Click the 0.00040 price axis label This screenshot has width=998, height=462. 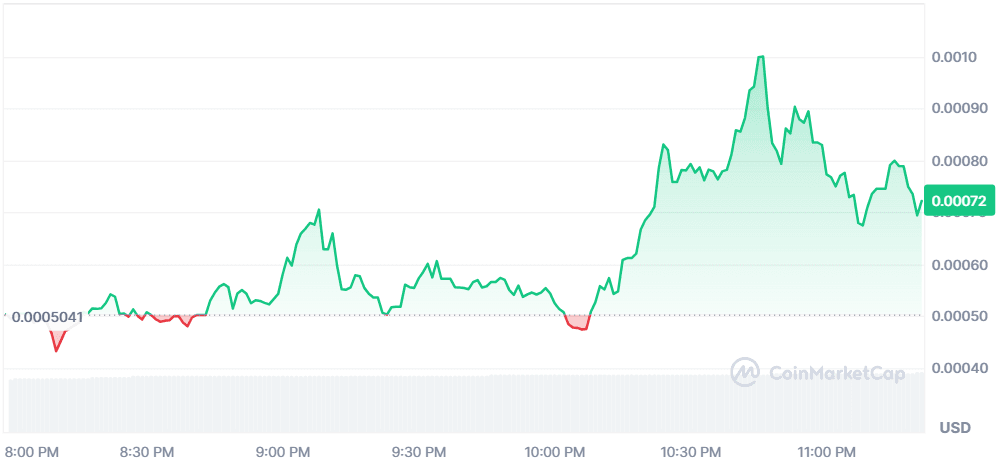pyautogui.click(x=959, y=368)
